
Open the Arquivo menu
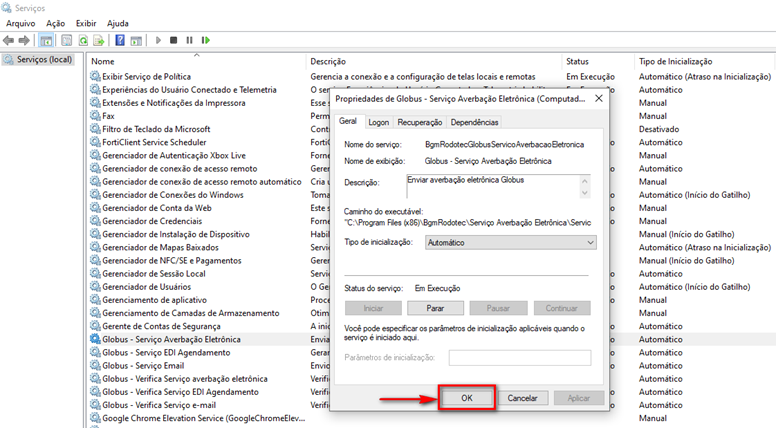click(21, 23)
